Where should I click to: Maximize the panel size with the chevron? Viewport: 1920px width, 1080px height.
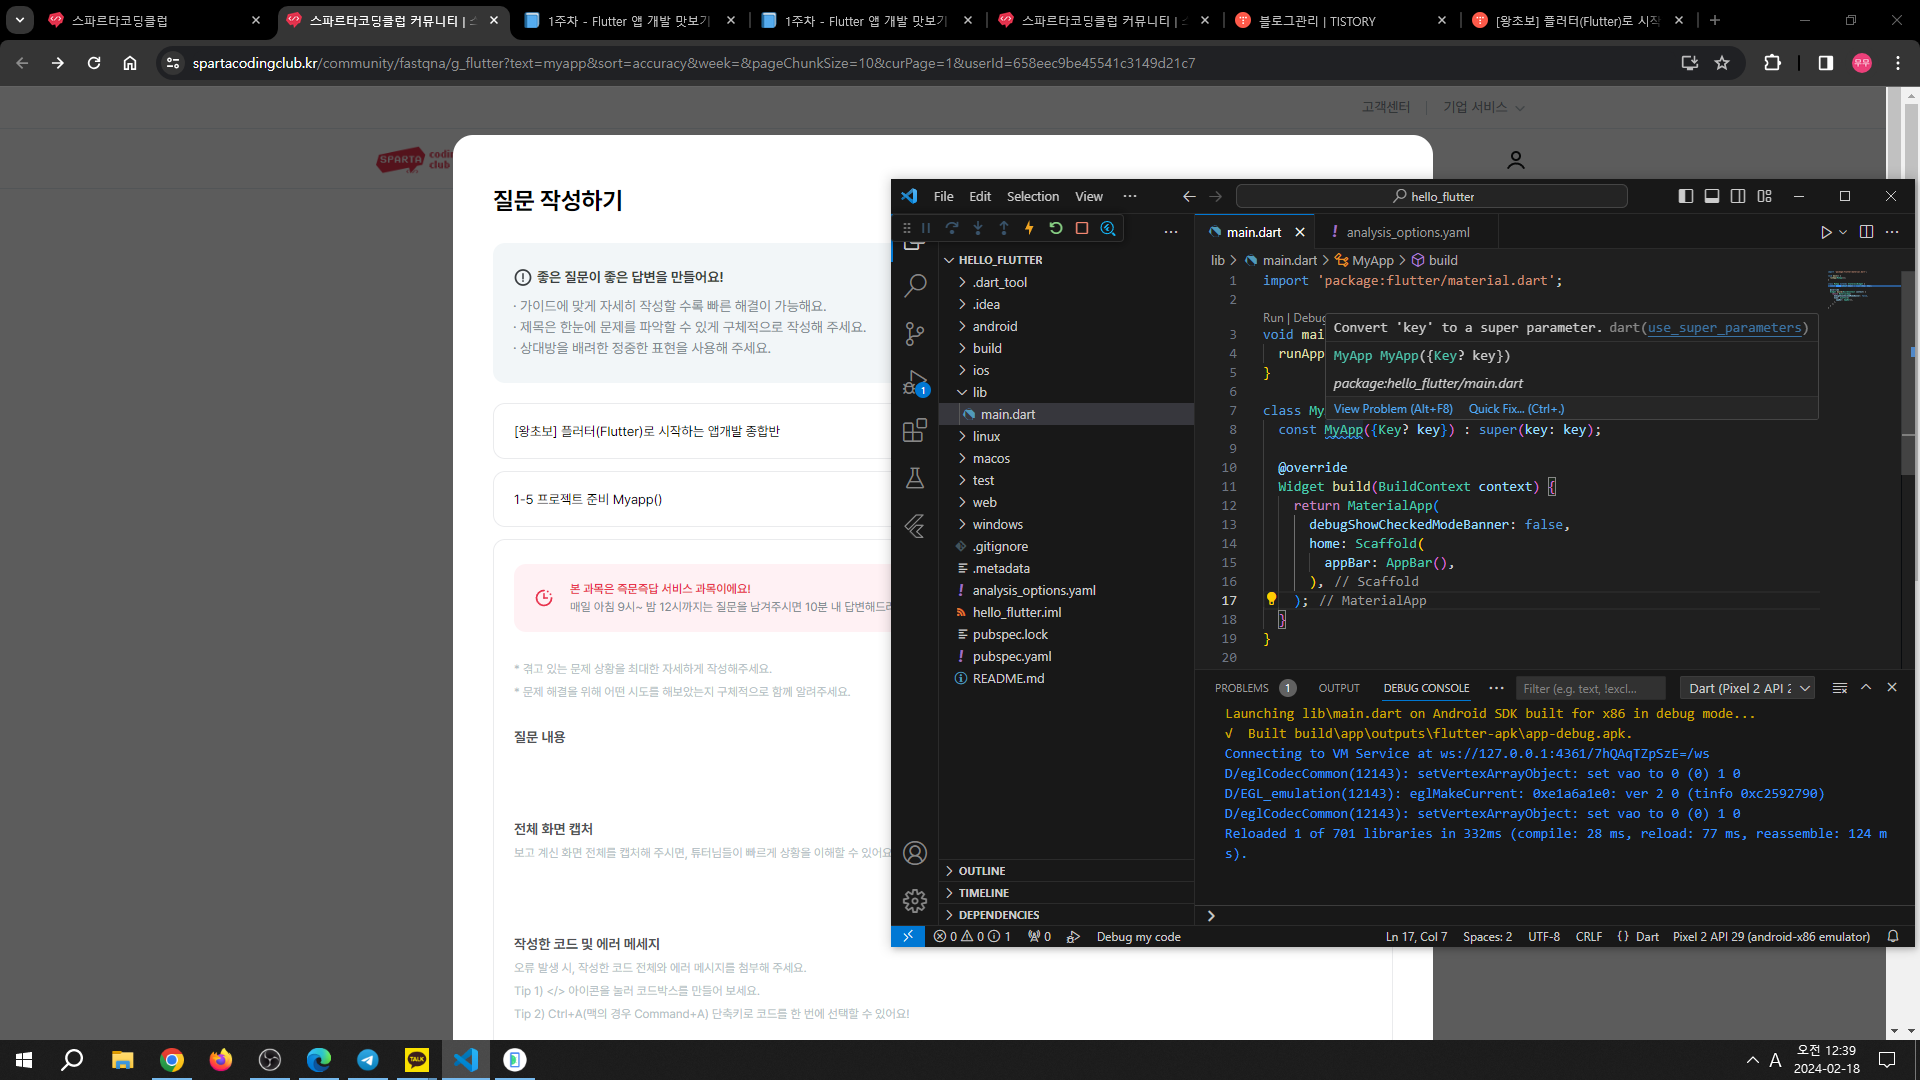[x=1866, y=688]
